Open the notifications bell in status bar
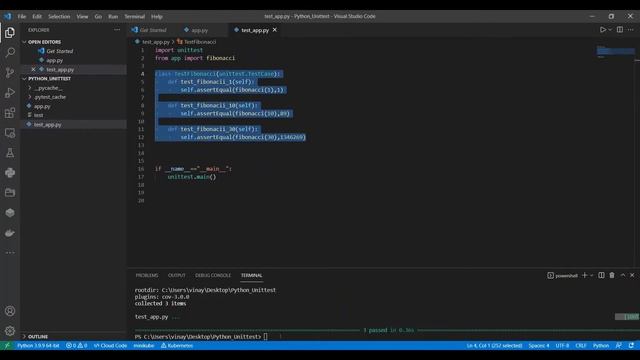The image size is (640, 360). [631, 345]
